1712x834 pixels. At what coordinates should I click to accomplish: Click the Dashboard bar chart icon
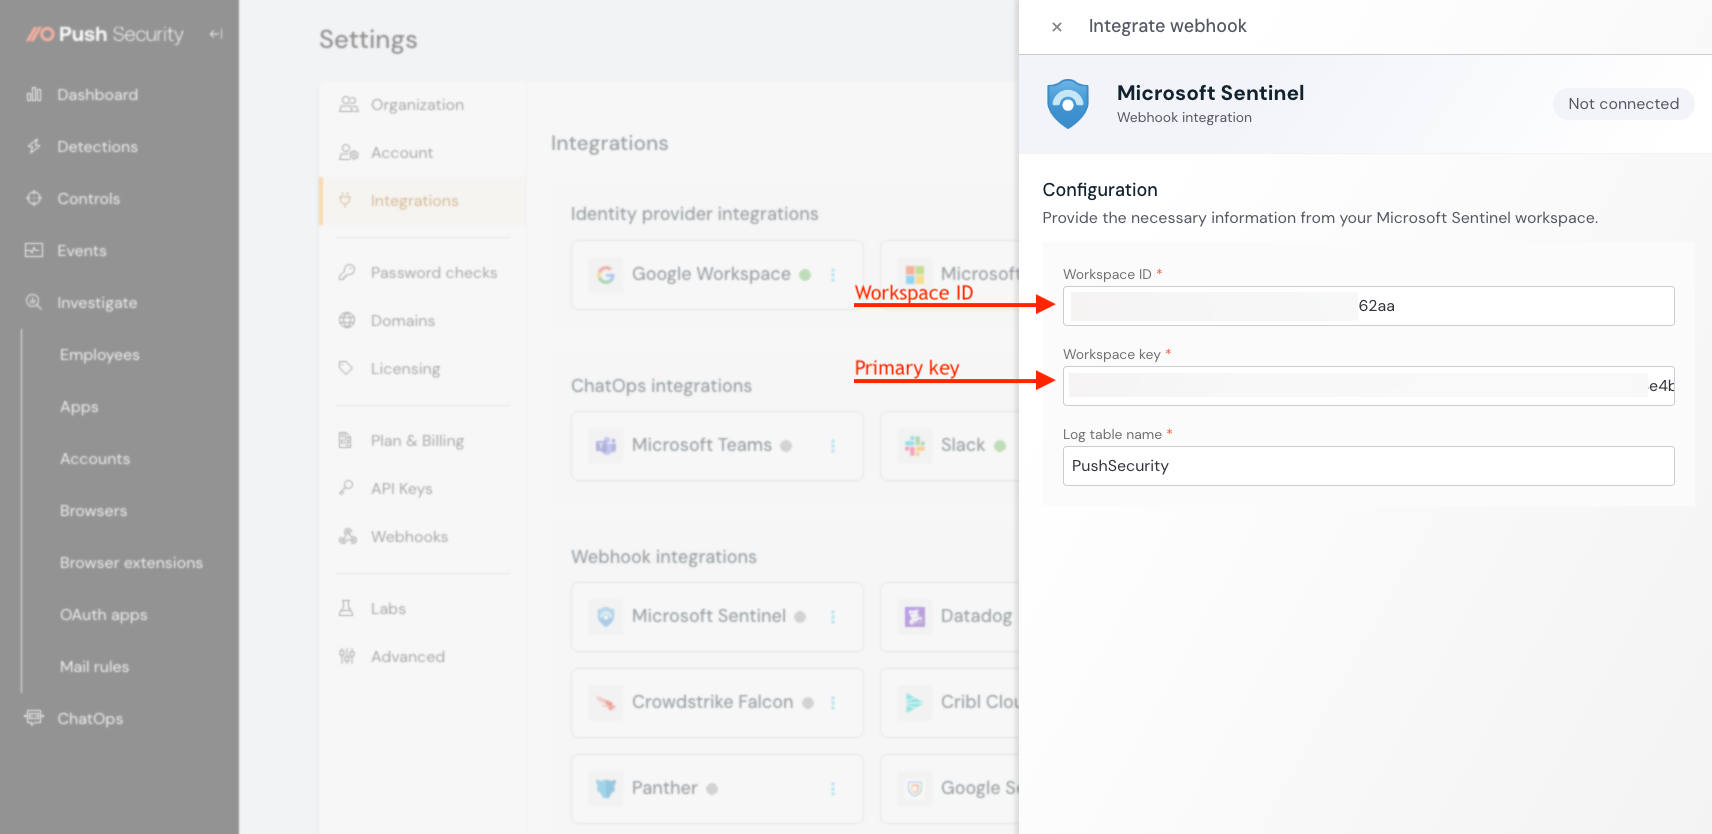coord(34,94)
